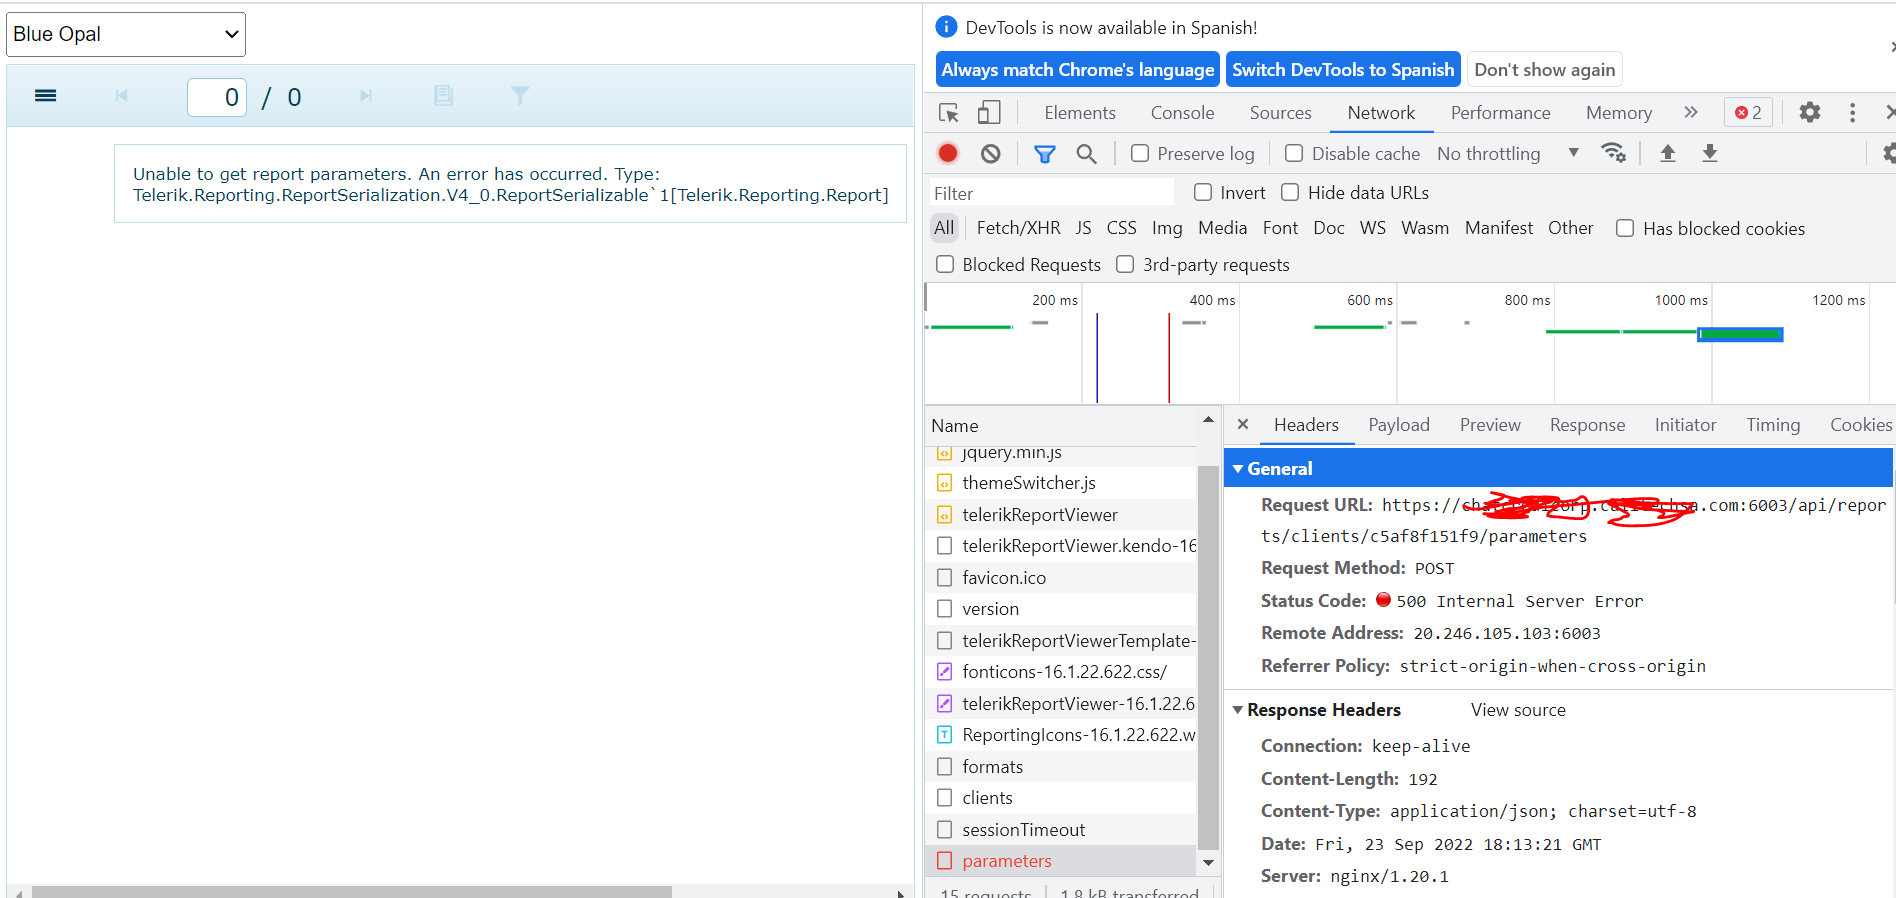The image size is (1896, 898).
Task: Click the View source link
Action: (x=1517, y=710)
